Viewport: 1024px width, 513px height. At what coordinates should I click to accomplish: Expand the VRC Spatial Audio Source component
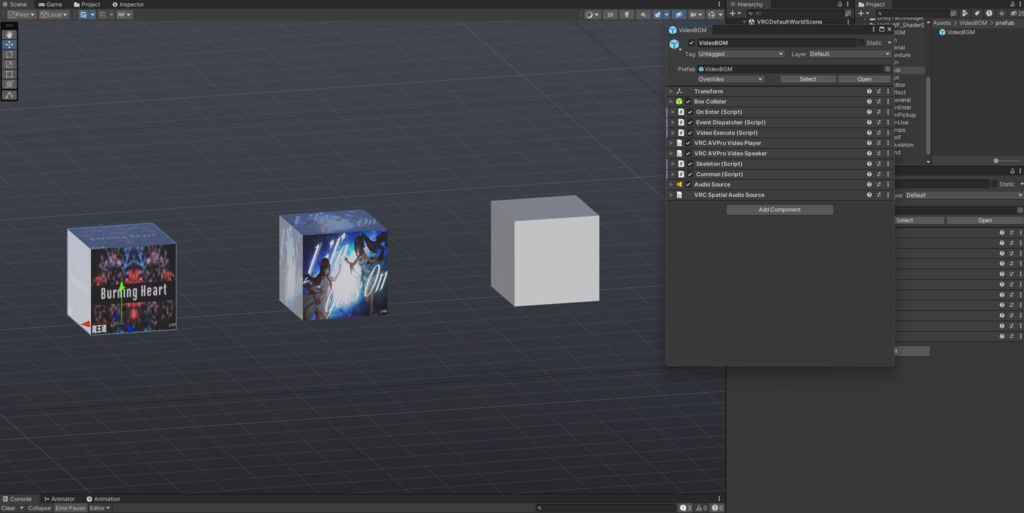[x=671, y=195]
